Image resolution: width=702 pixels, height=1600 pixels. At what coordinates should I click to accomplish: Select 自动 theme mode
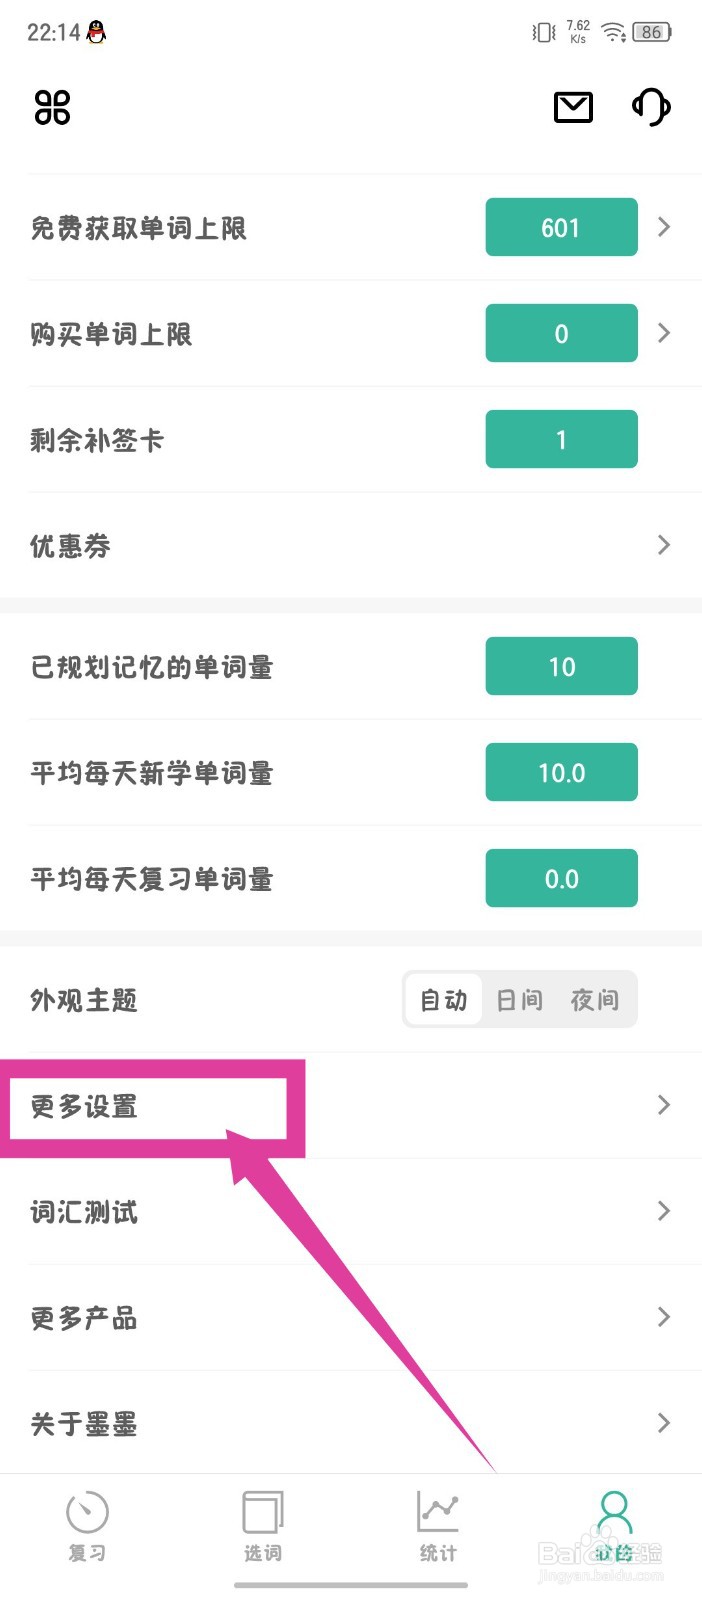[443, 1000]
